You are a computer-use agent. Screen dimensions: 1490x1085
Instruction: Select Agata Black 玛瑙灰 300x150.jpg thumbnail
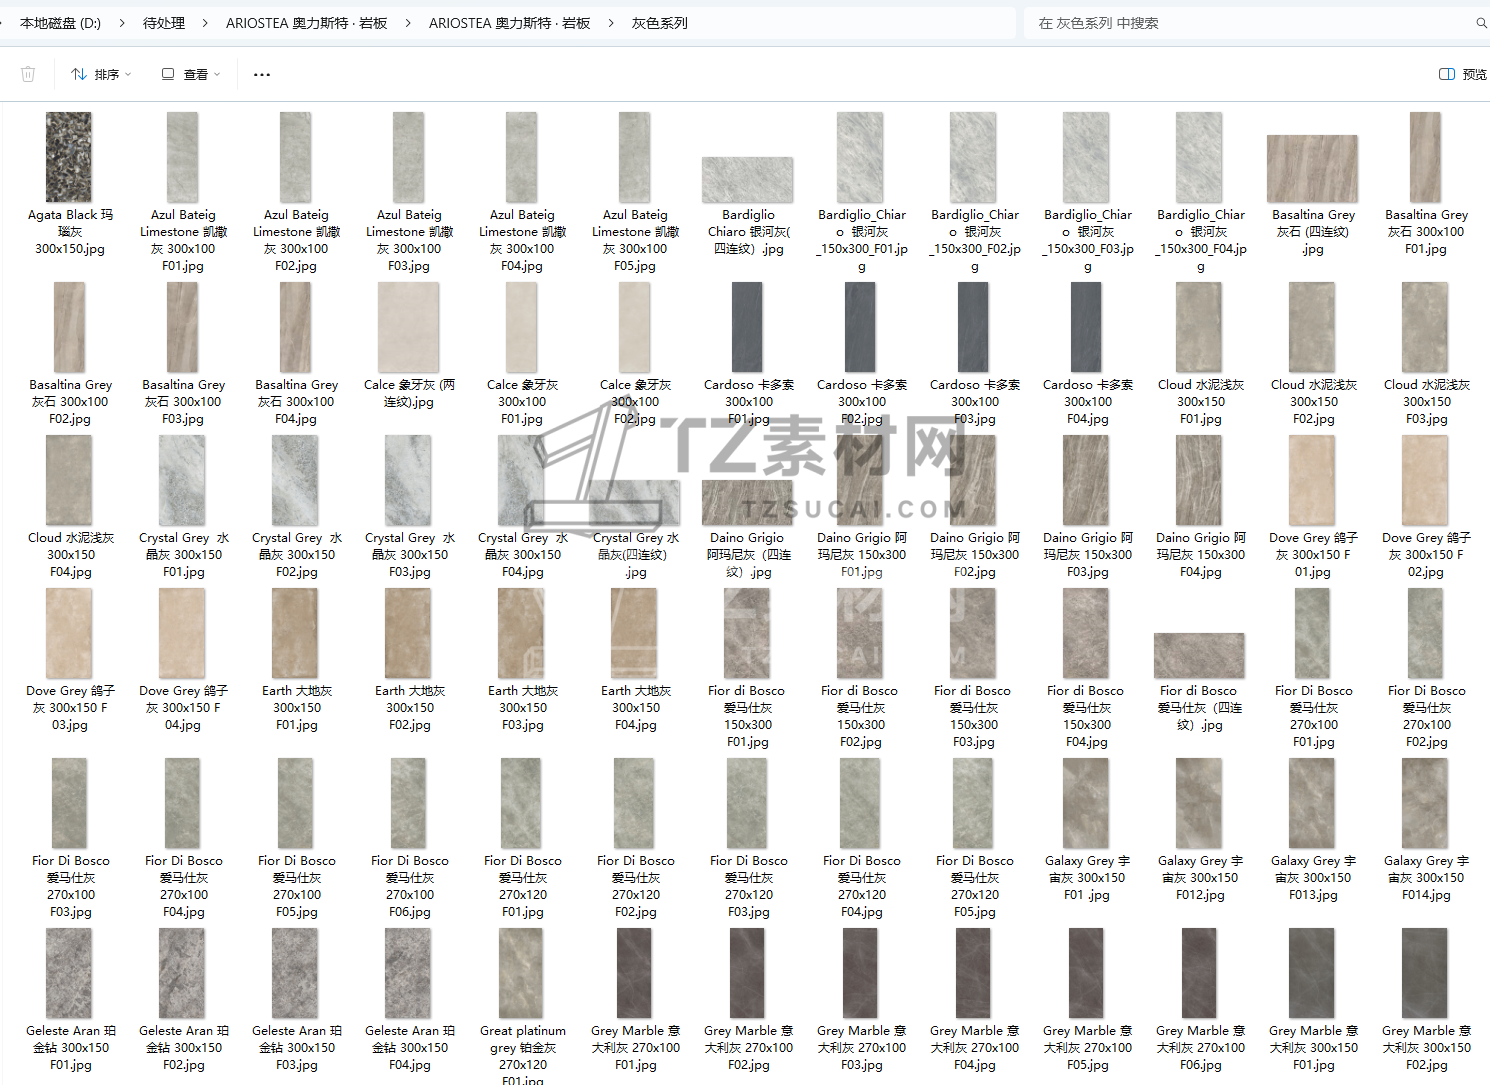(x=69, y=157)
